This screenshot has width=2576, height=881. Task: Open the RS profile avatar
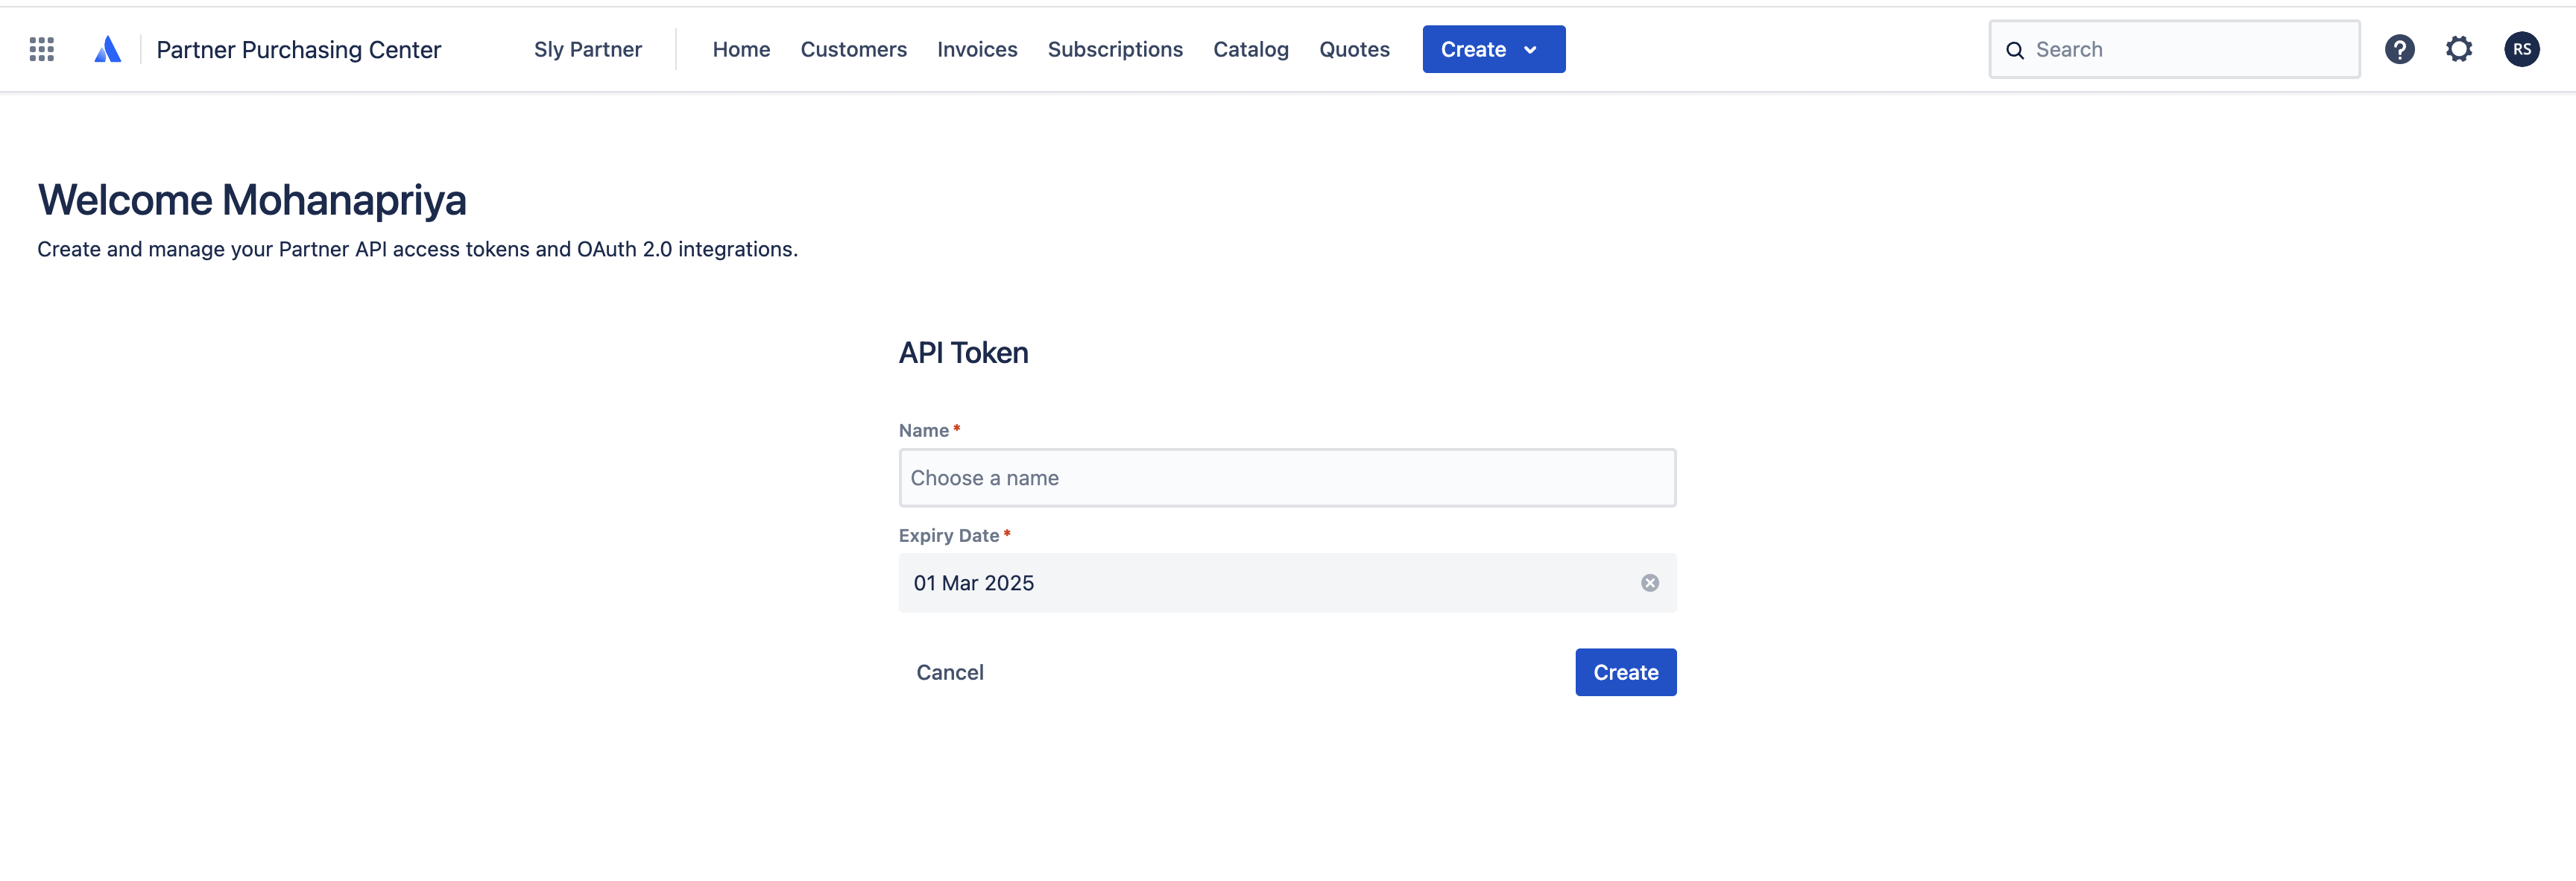tap(2521, 49)
